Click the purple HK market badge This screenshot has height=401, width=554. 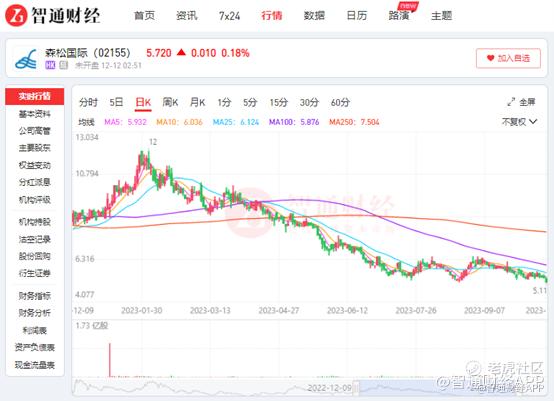click(50, 65)
